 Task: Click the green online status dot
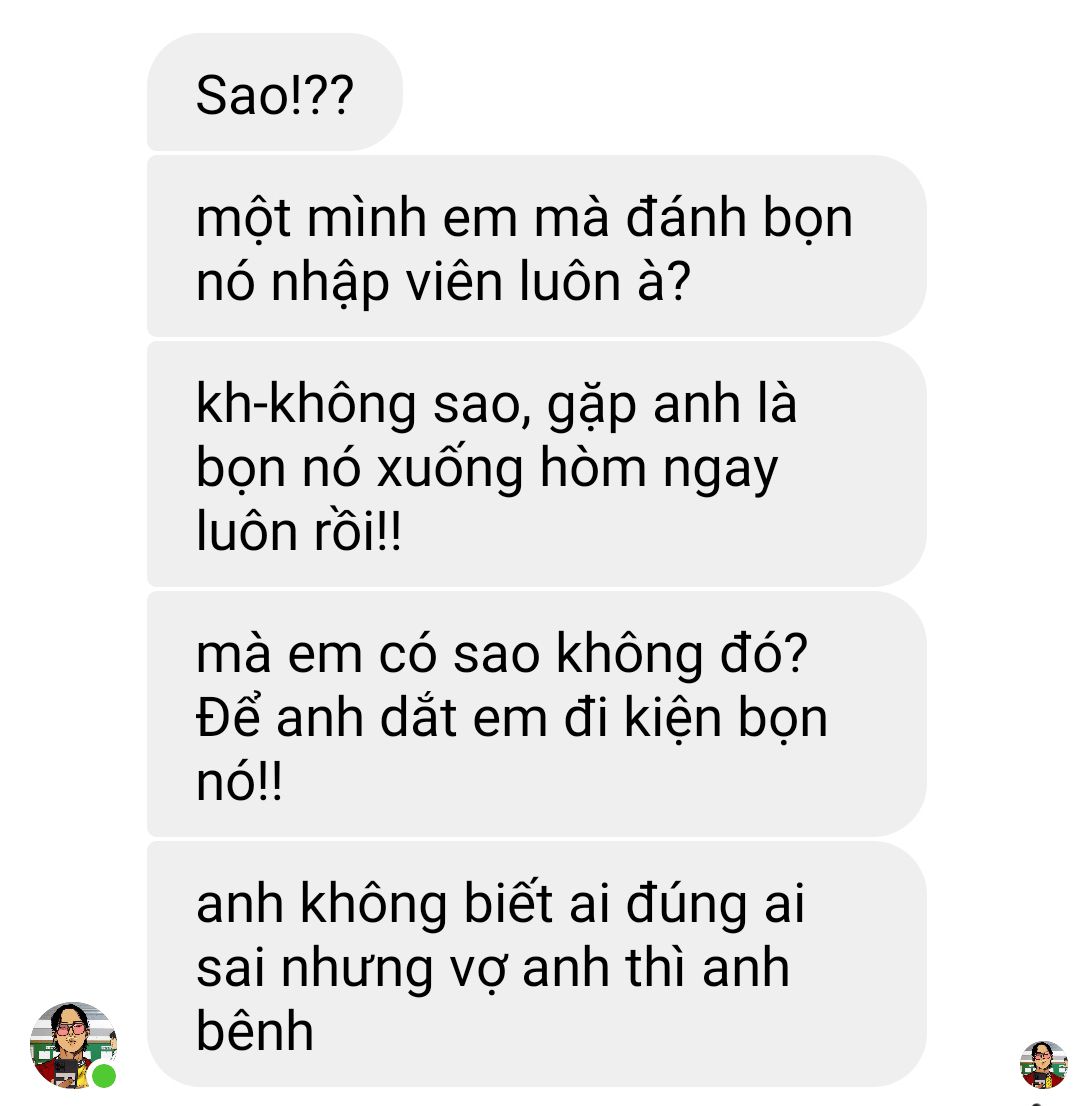(104, 1076)
